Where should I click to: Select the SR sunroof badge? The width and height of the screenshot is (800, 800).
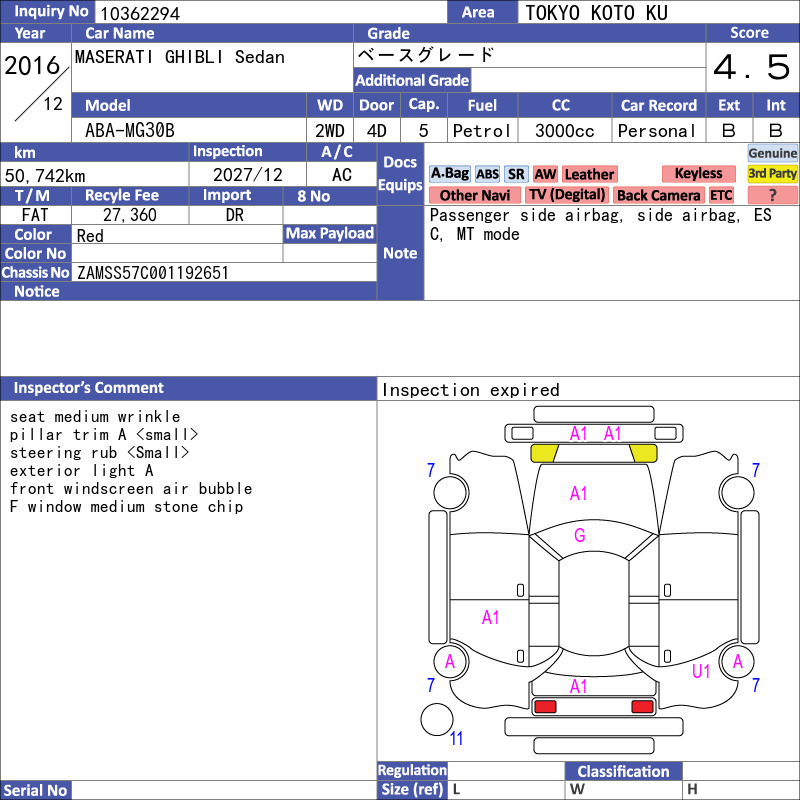(x=516, y=174)
